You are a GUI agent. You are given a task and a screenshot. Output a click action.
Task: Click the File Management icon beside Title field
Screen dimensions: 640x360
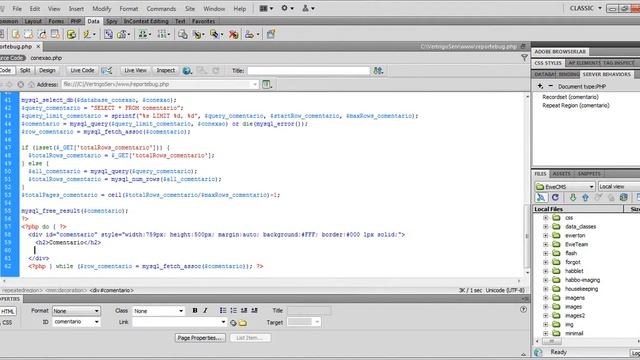tap(378, 71)
